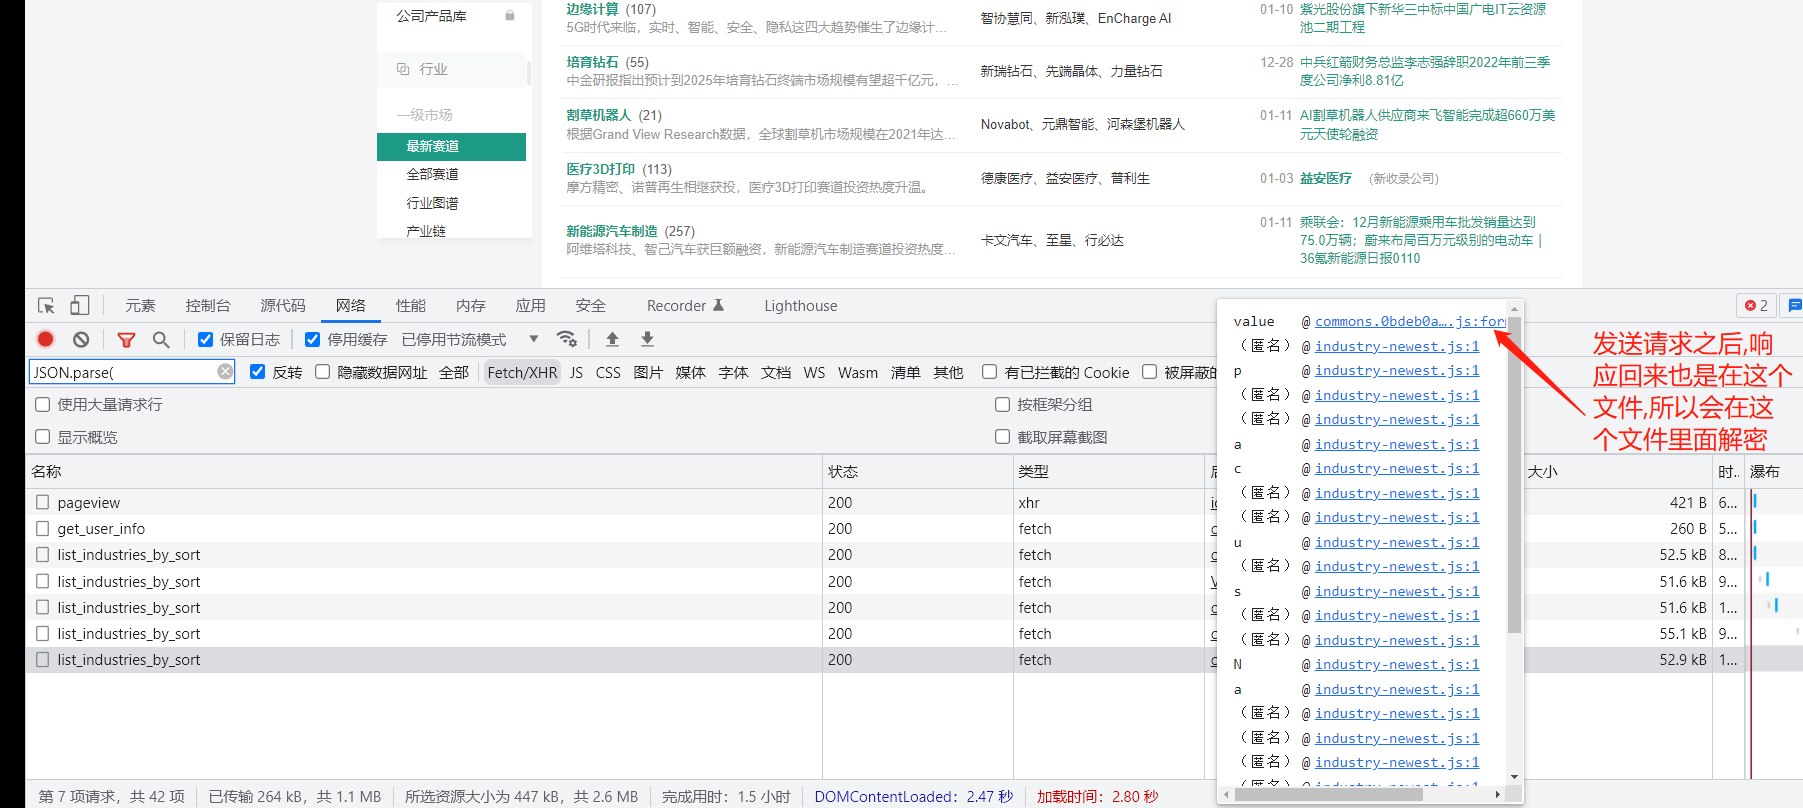This screenshot has height=808, width=1803.
Task: Open network conditions wifi icon
Action: 567,339
